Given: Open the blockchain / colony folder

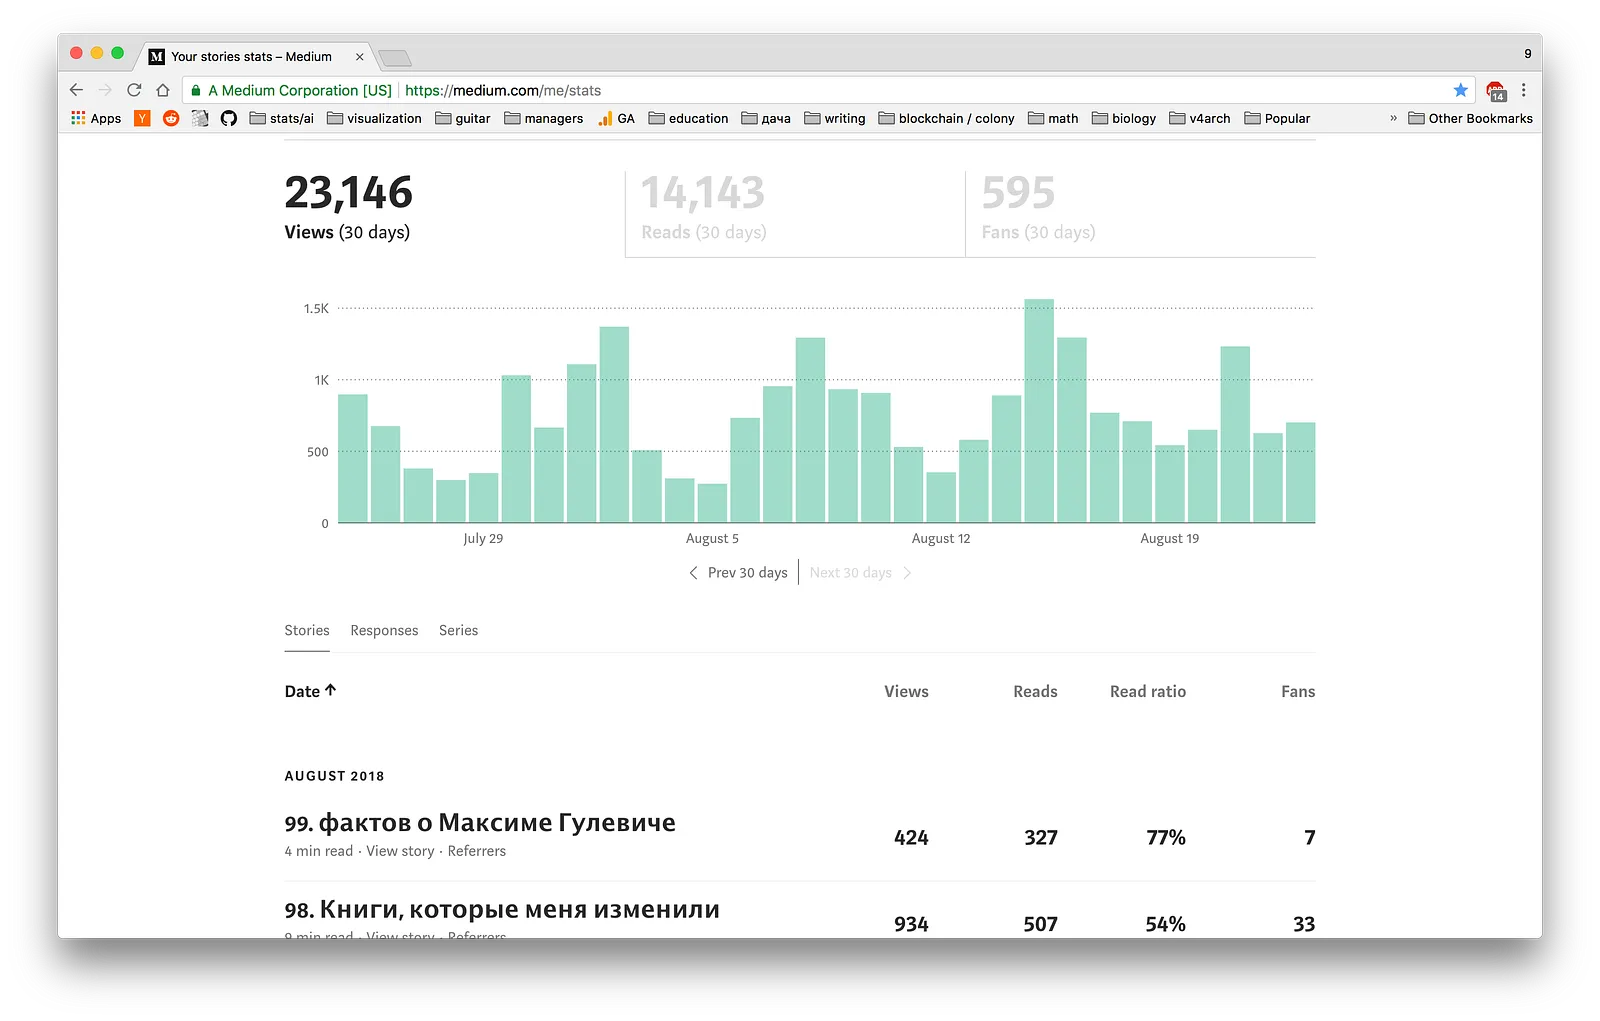Looking at the screenshot, I should [x=947, y=118].
